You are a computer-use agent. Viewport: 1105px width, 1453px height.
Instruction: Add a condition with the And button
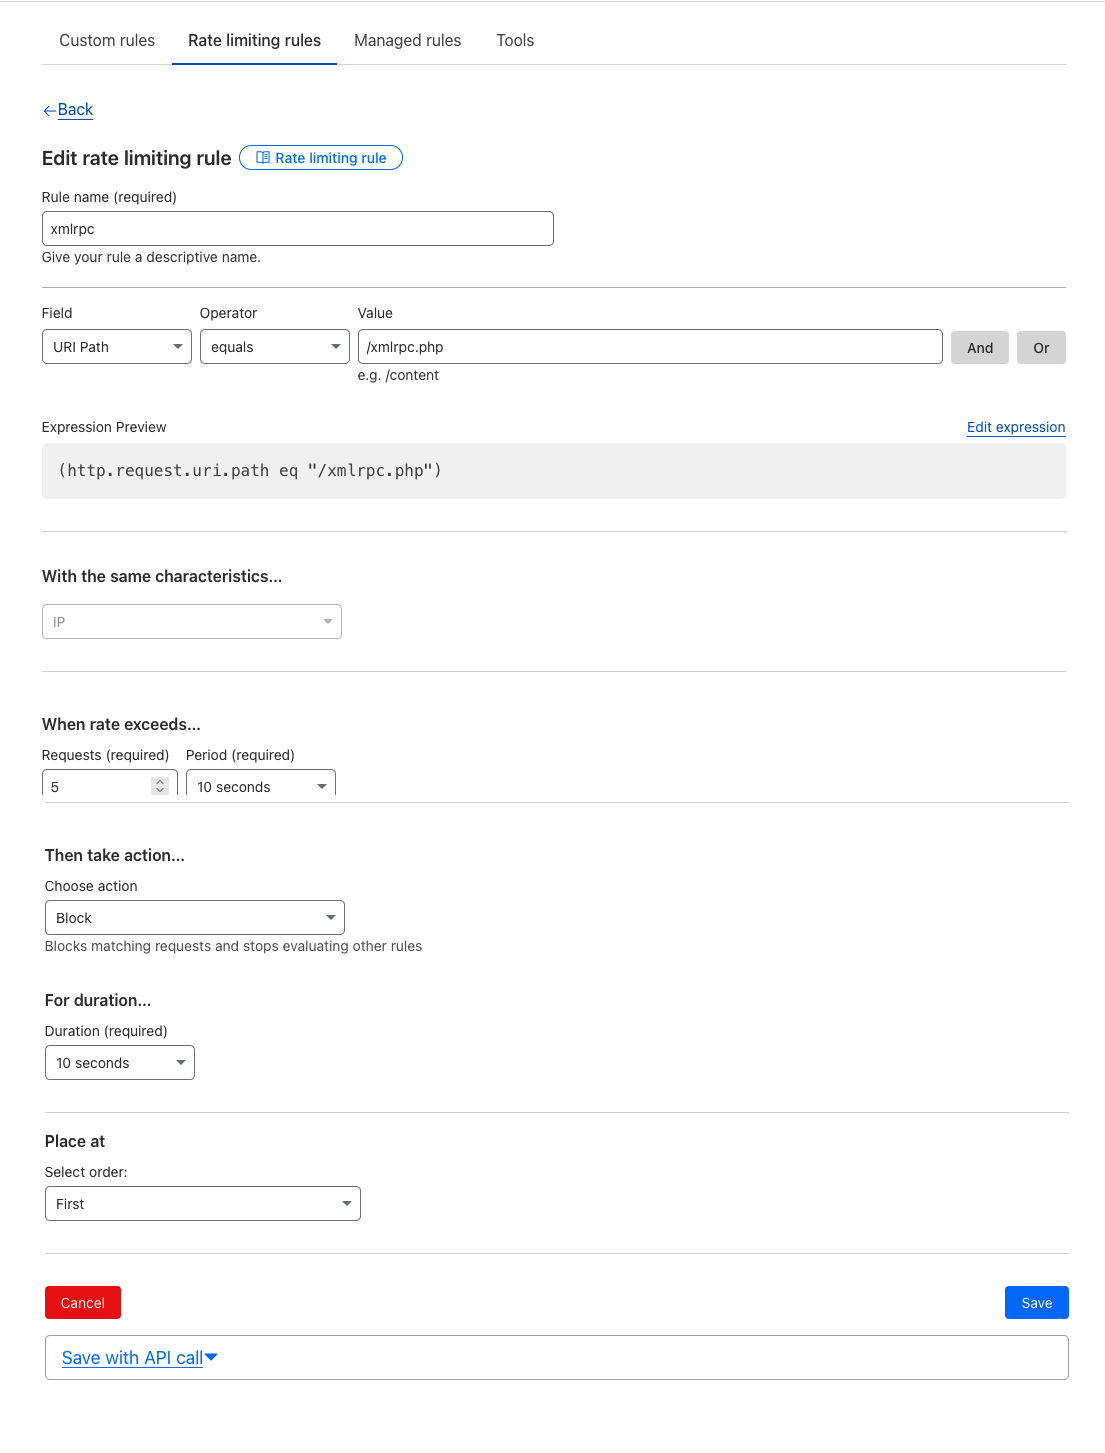(980, 348)
